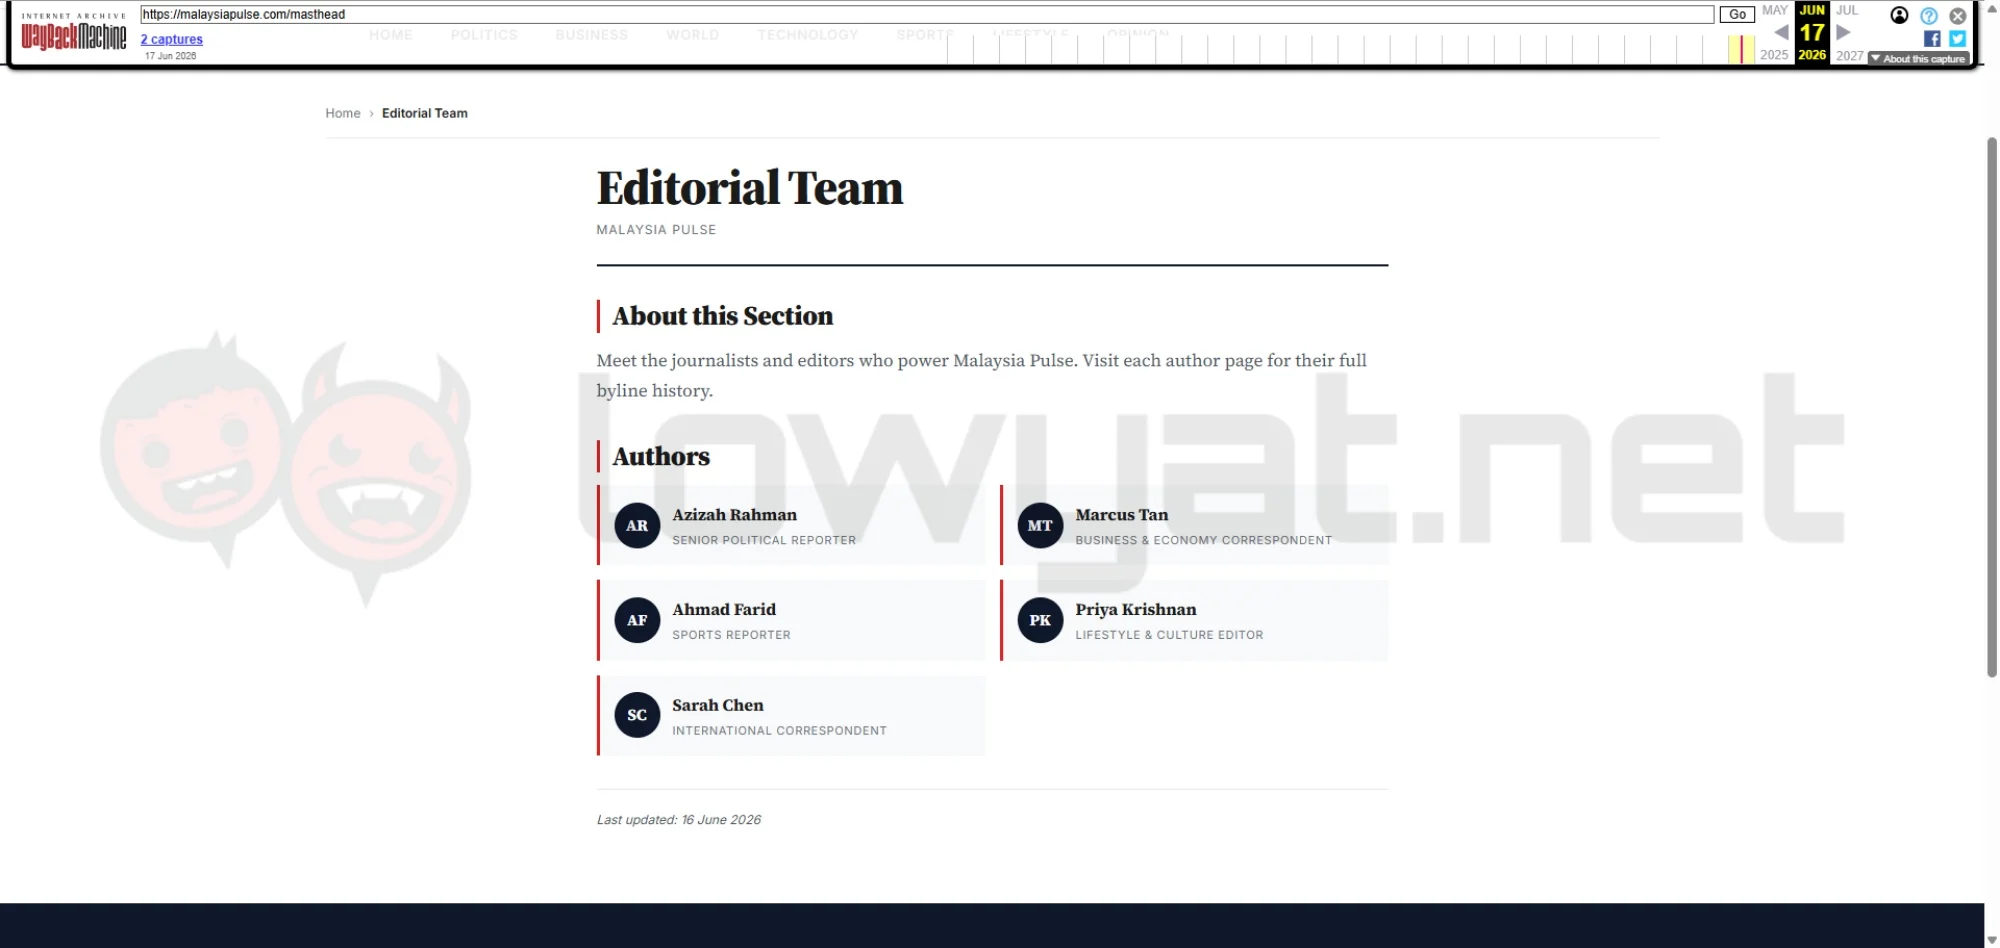Close the Wayback toolbar with X icon
The width and height of the screenshot is (2000, 948).
pos(1958,16)
